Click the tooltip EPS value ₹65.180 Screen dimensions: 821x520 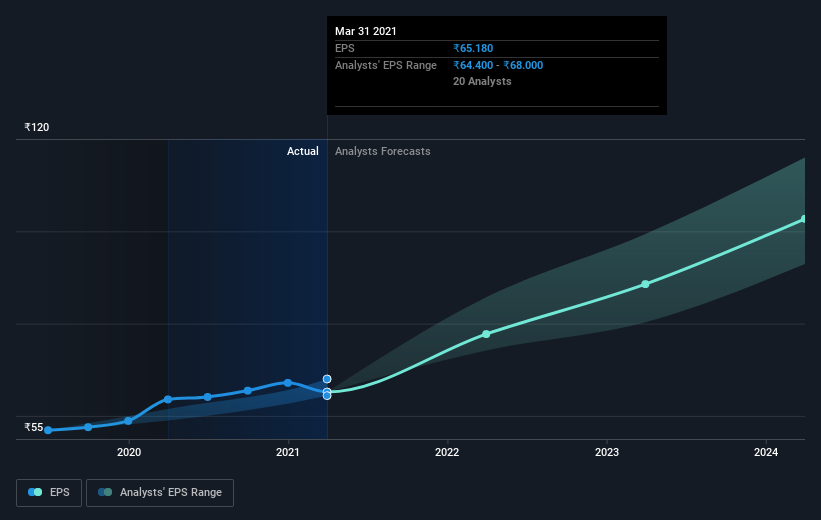coord(473,48)
